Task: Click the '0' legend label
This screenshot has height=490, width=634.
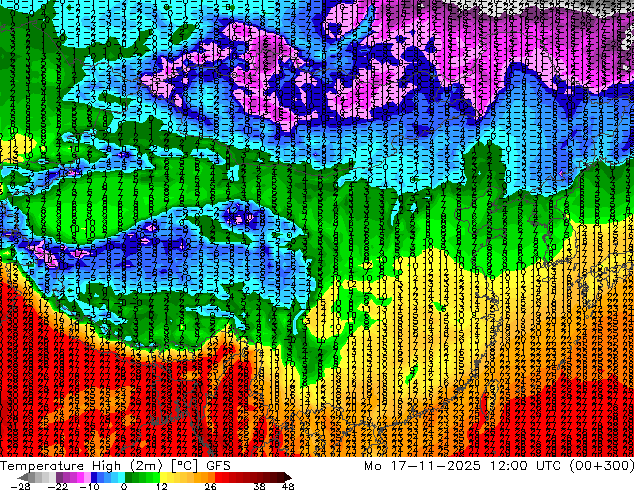Action: pos(124,486)
